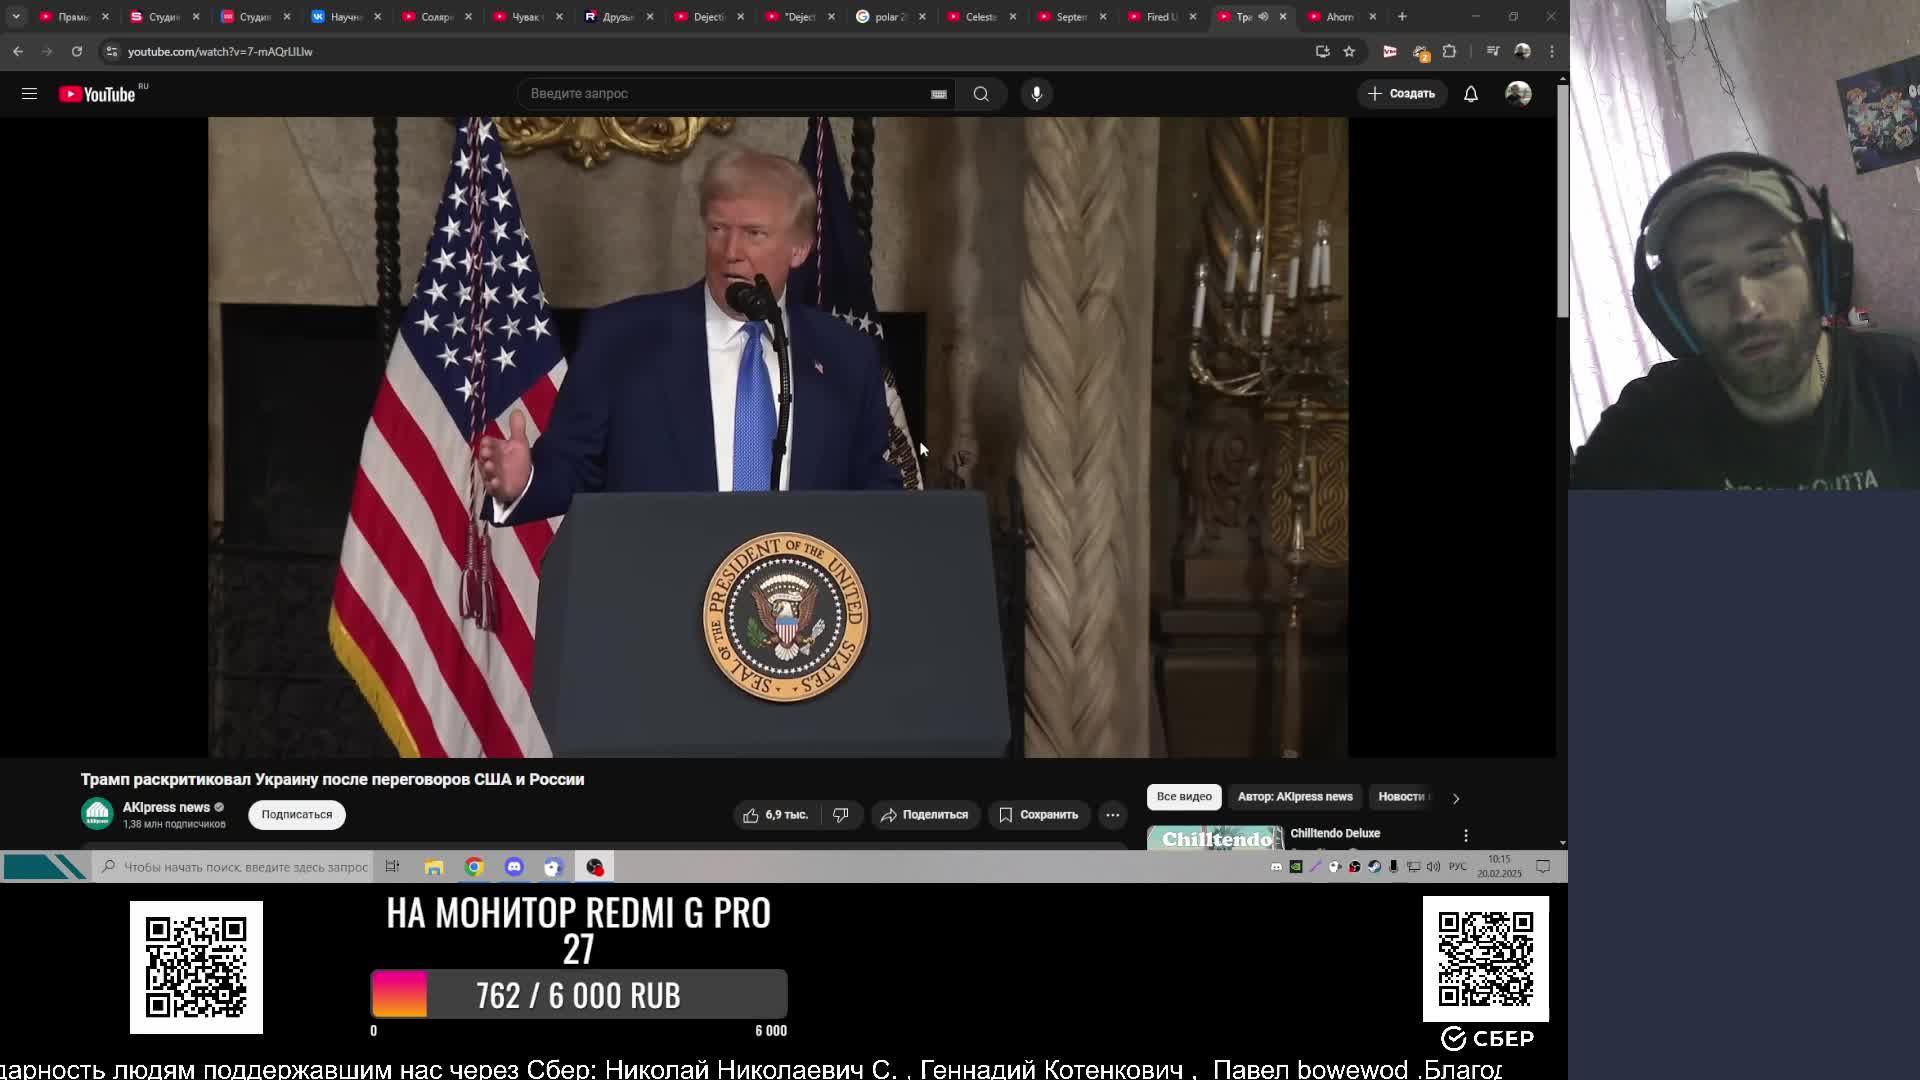Subscribe to AKIpress news channel

[x=296, y=815]
